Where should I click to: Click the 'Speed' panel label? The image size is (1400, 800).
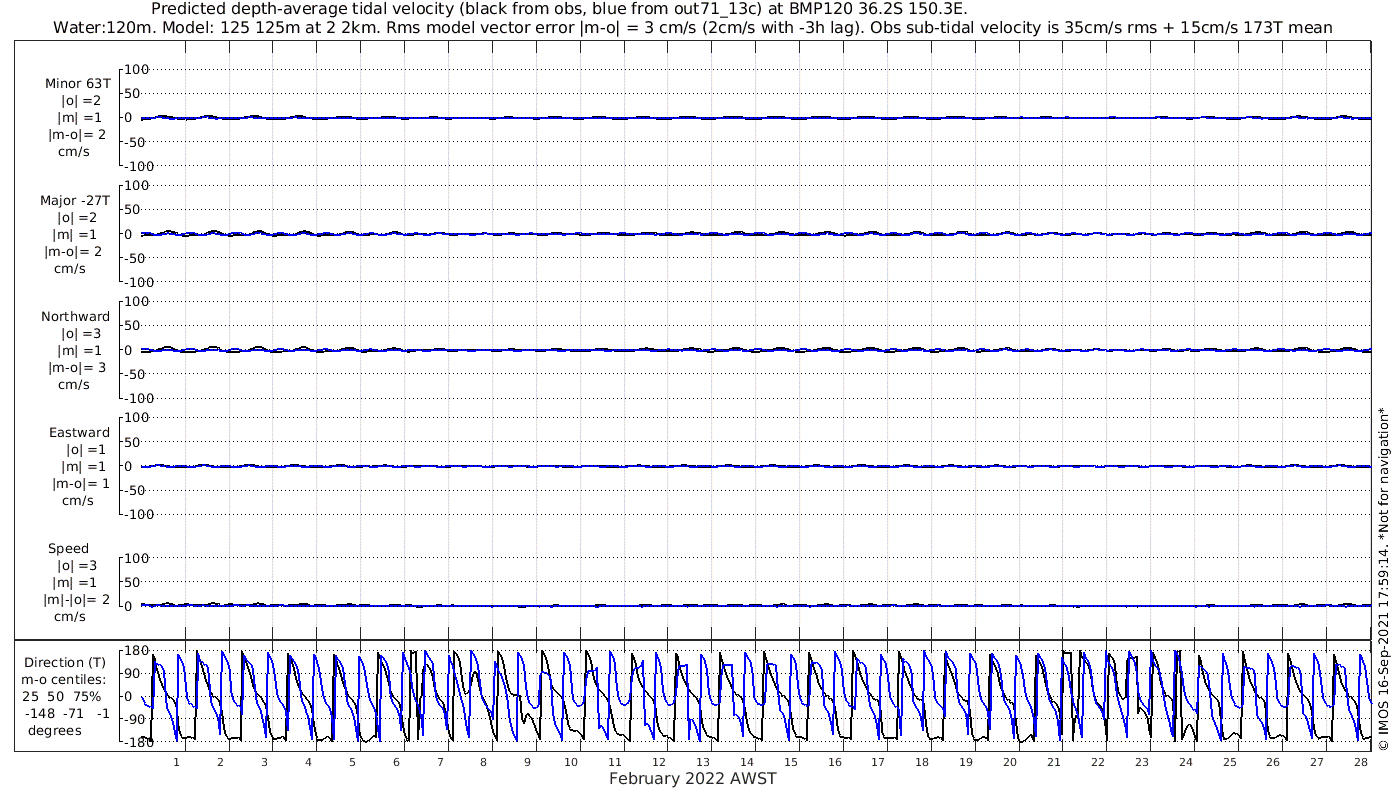coord(69,548)
